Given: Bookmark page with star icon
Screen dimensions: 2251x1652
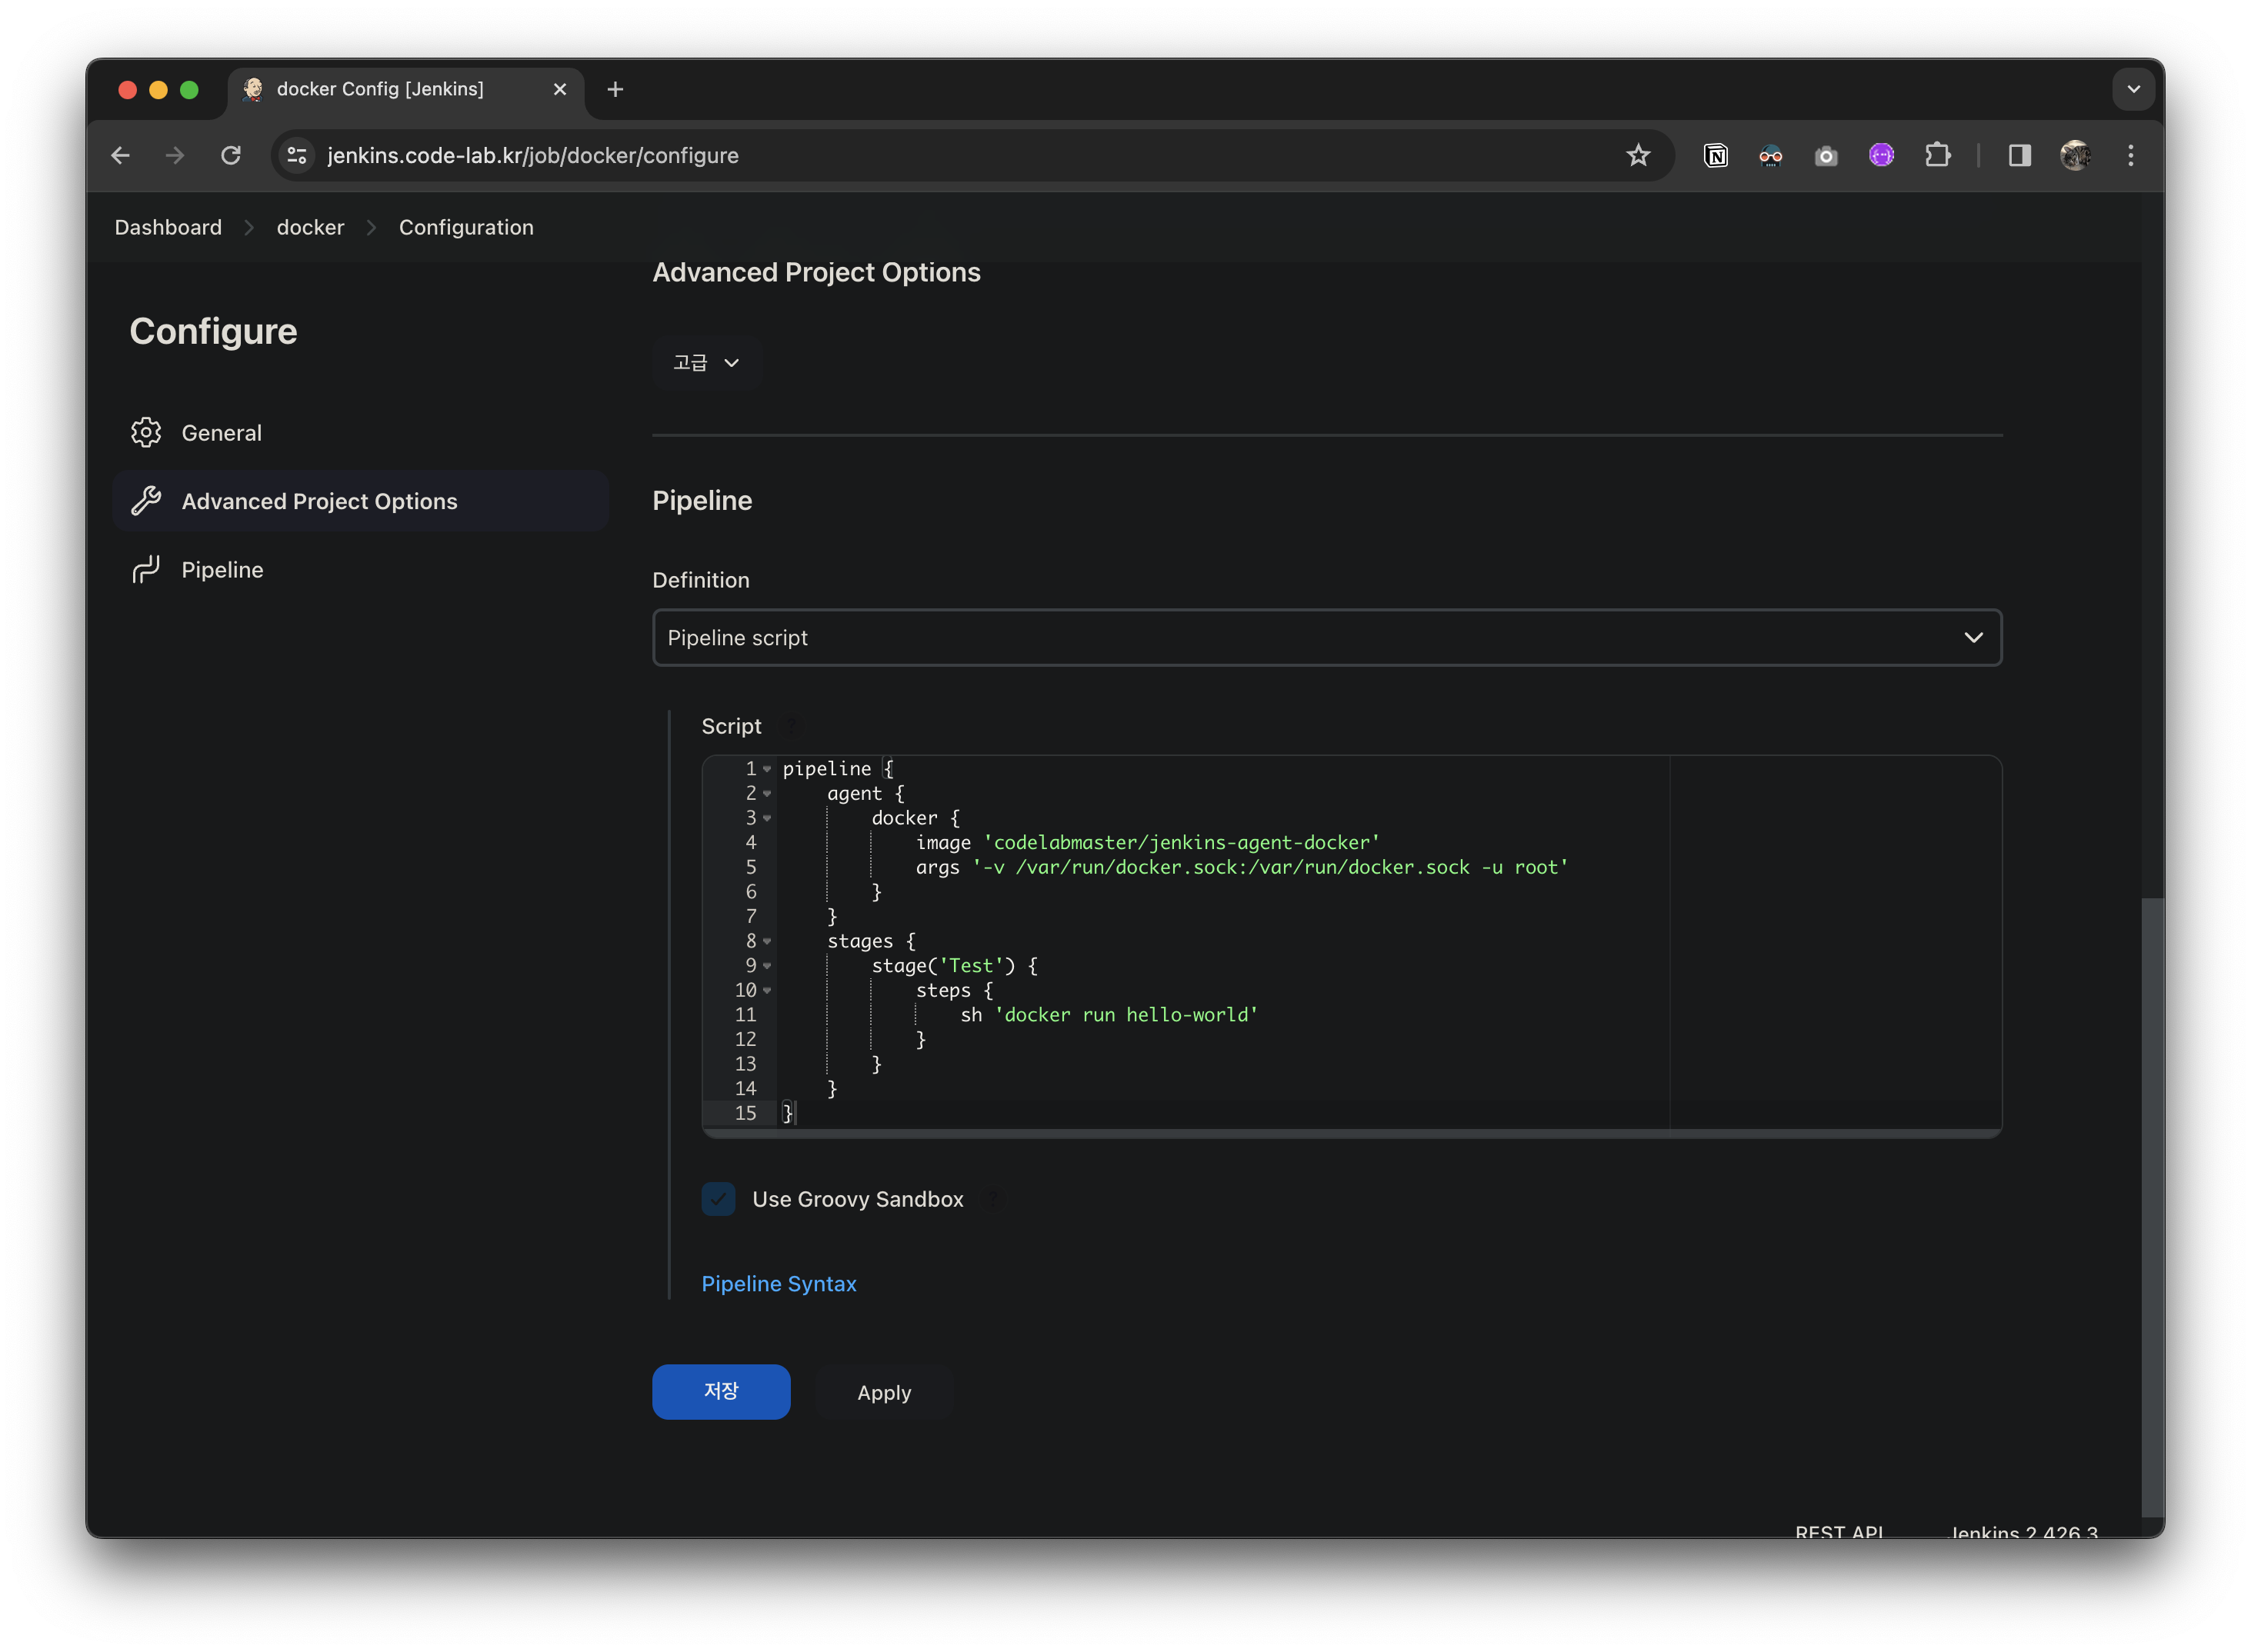Looking at the screenshot, I should click(x=1638, y=155).
